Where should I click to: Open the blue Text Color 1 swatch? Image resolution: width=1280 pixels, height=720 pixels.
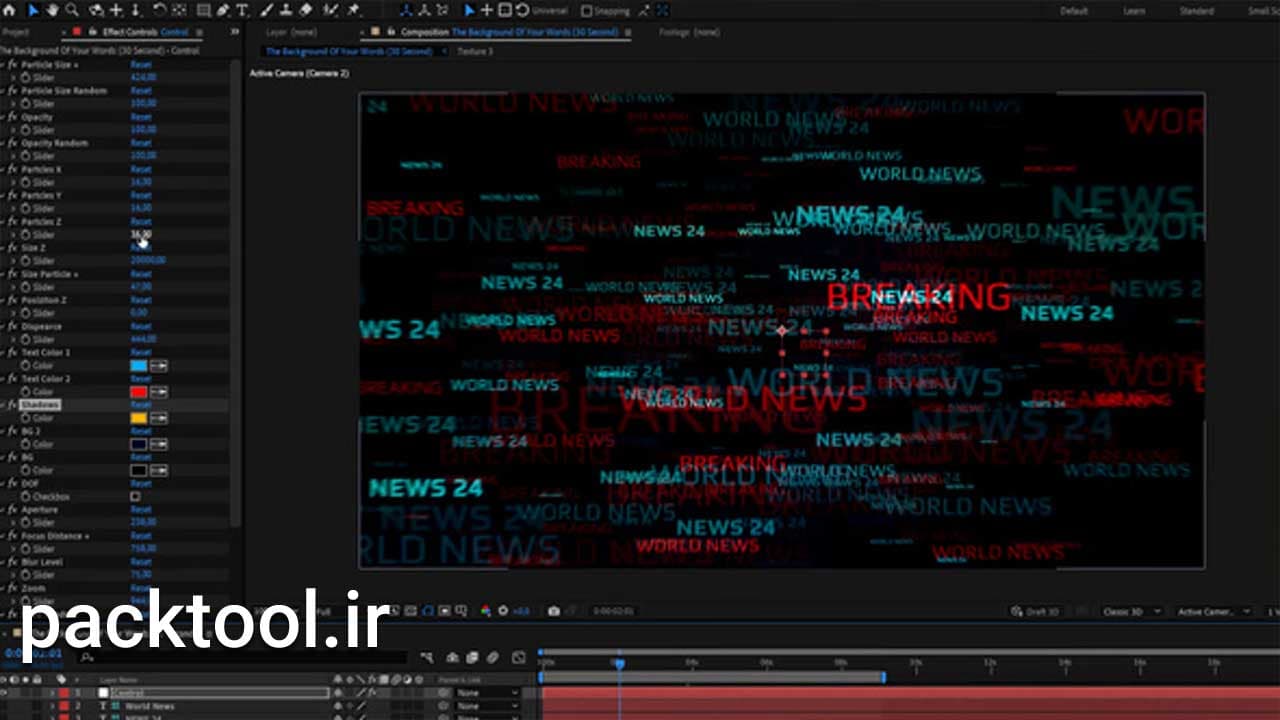pyautogui.click(x=139, y=366)
